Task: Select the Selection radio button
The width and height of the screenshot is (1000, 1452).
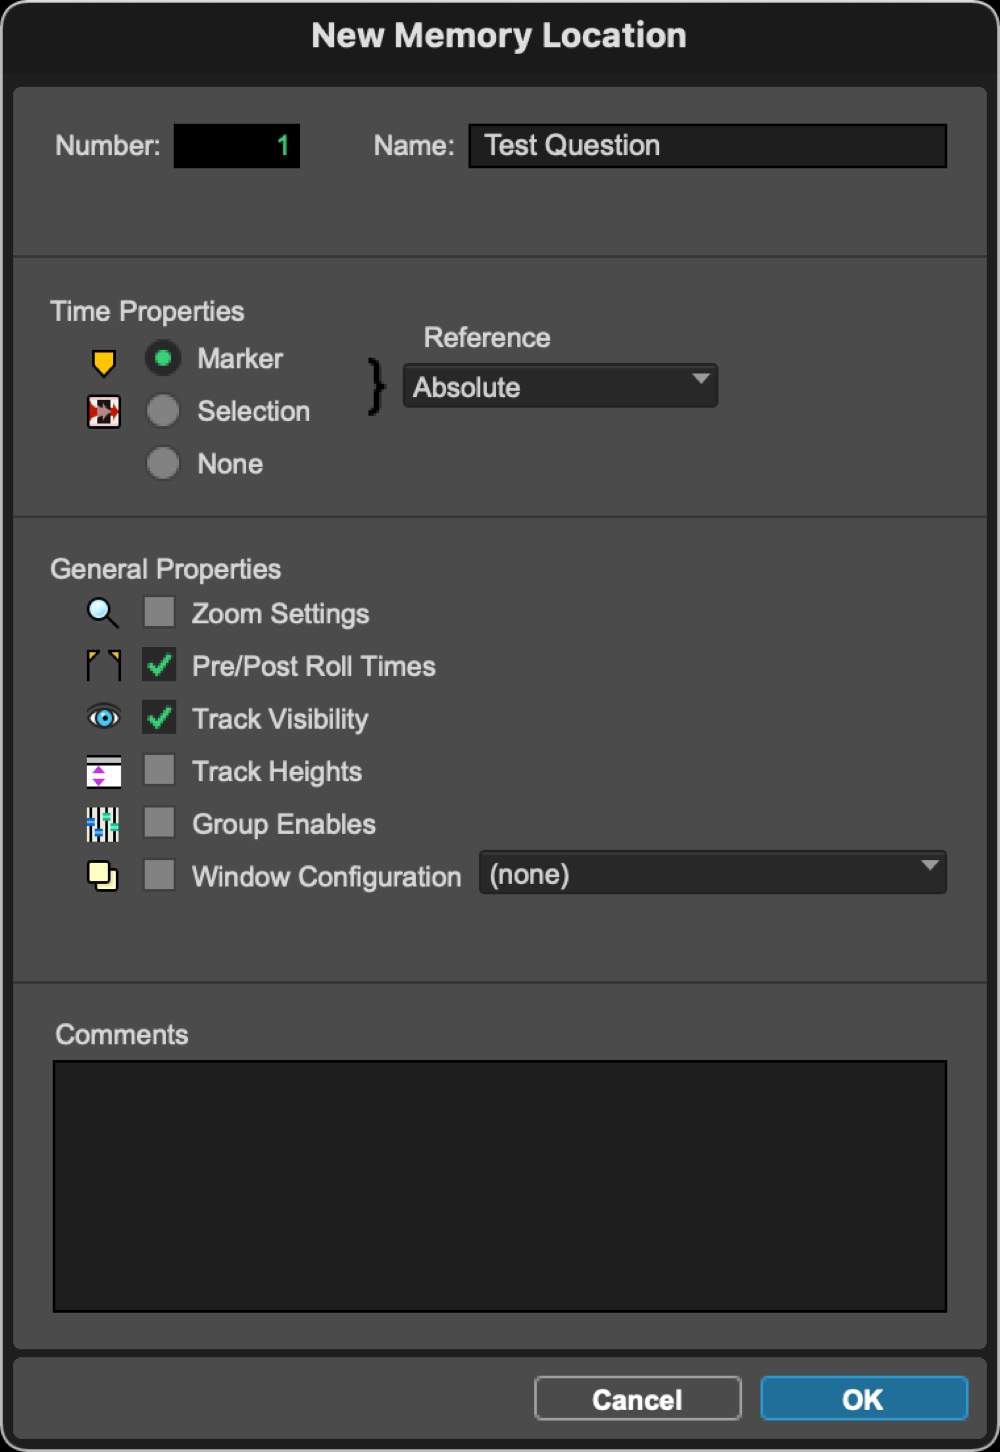Action: [x=163, y=411]
